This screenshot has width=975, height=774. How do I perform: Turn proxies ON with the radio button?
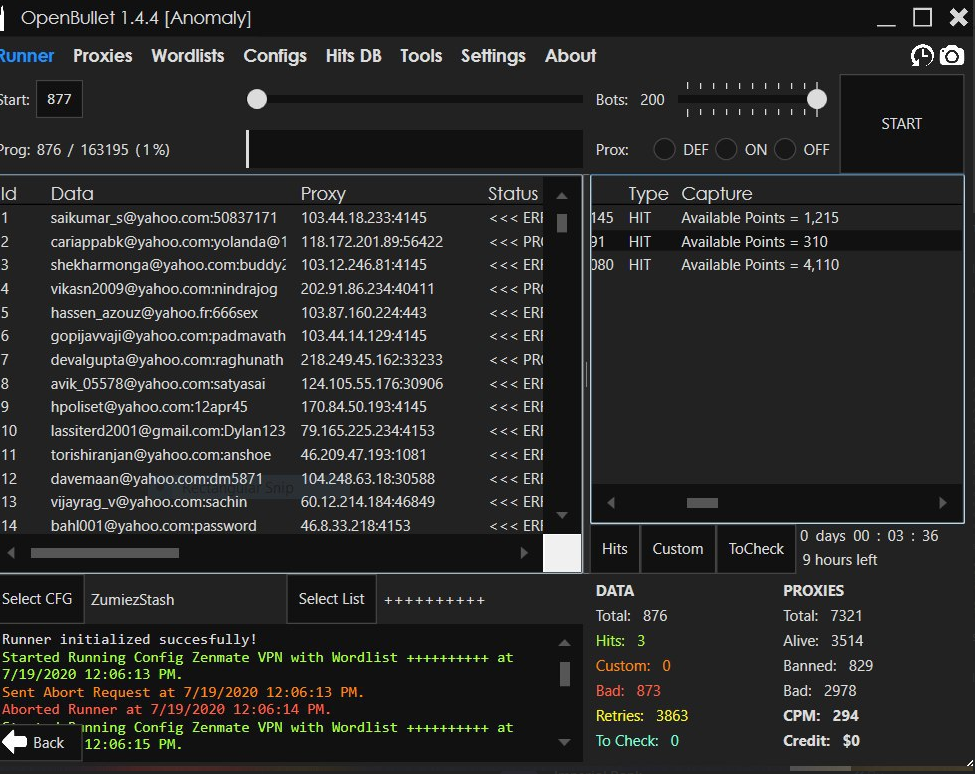click(726, 149)
